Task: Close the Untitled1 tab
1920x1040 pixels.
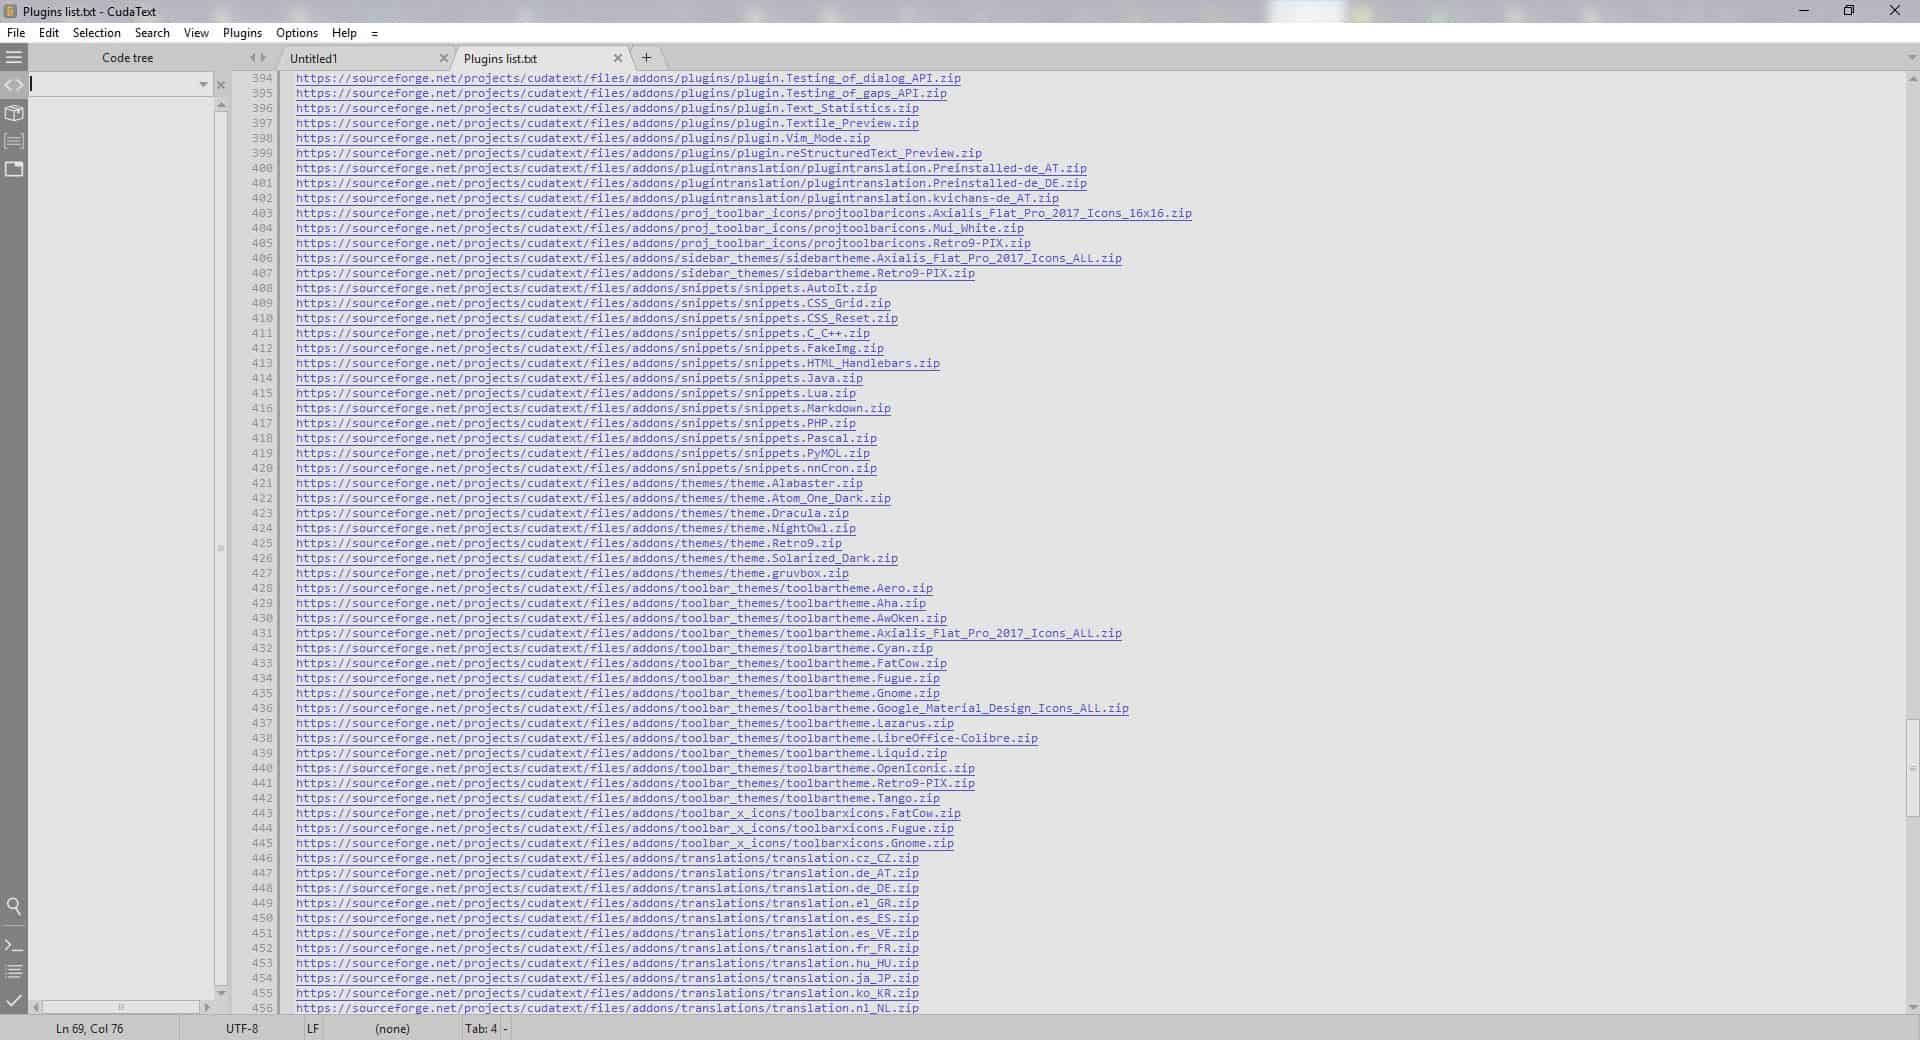Action: 444,58
